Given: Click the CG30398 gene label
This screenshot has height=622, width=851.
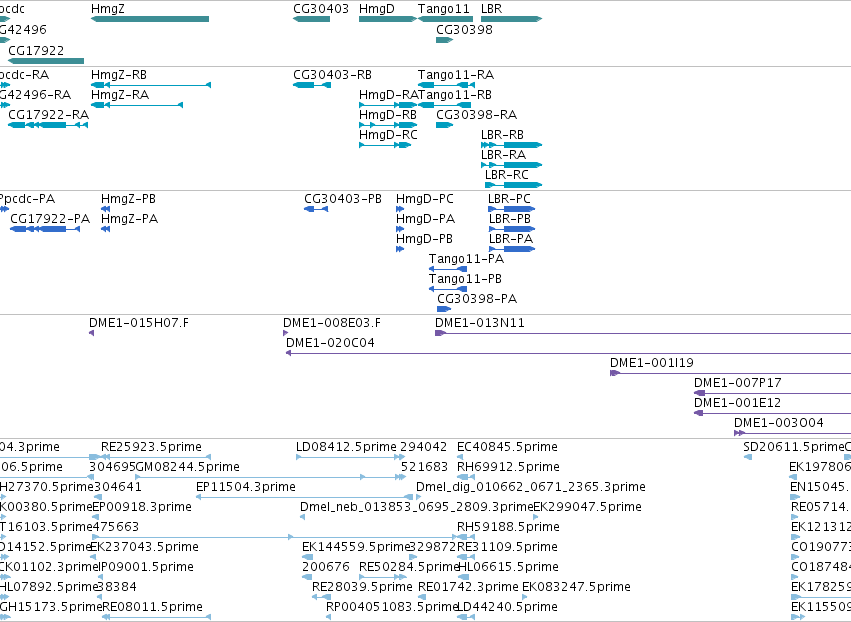Looking at the screenshot, I should coord(464,30).
